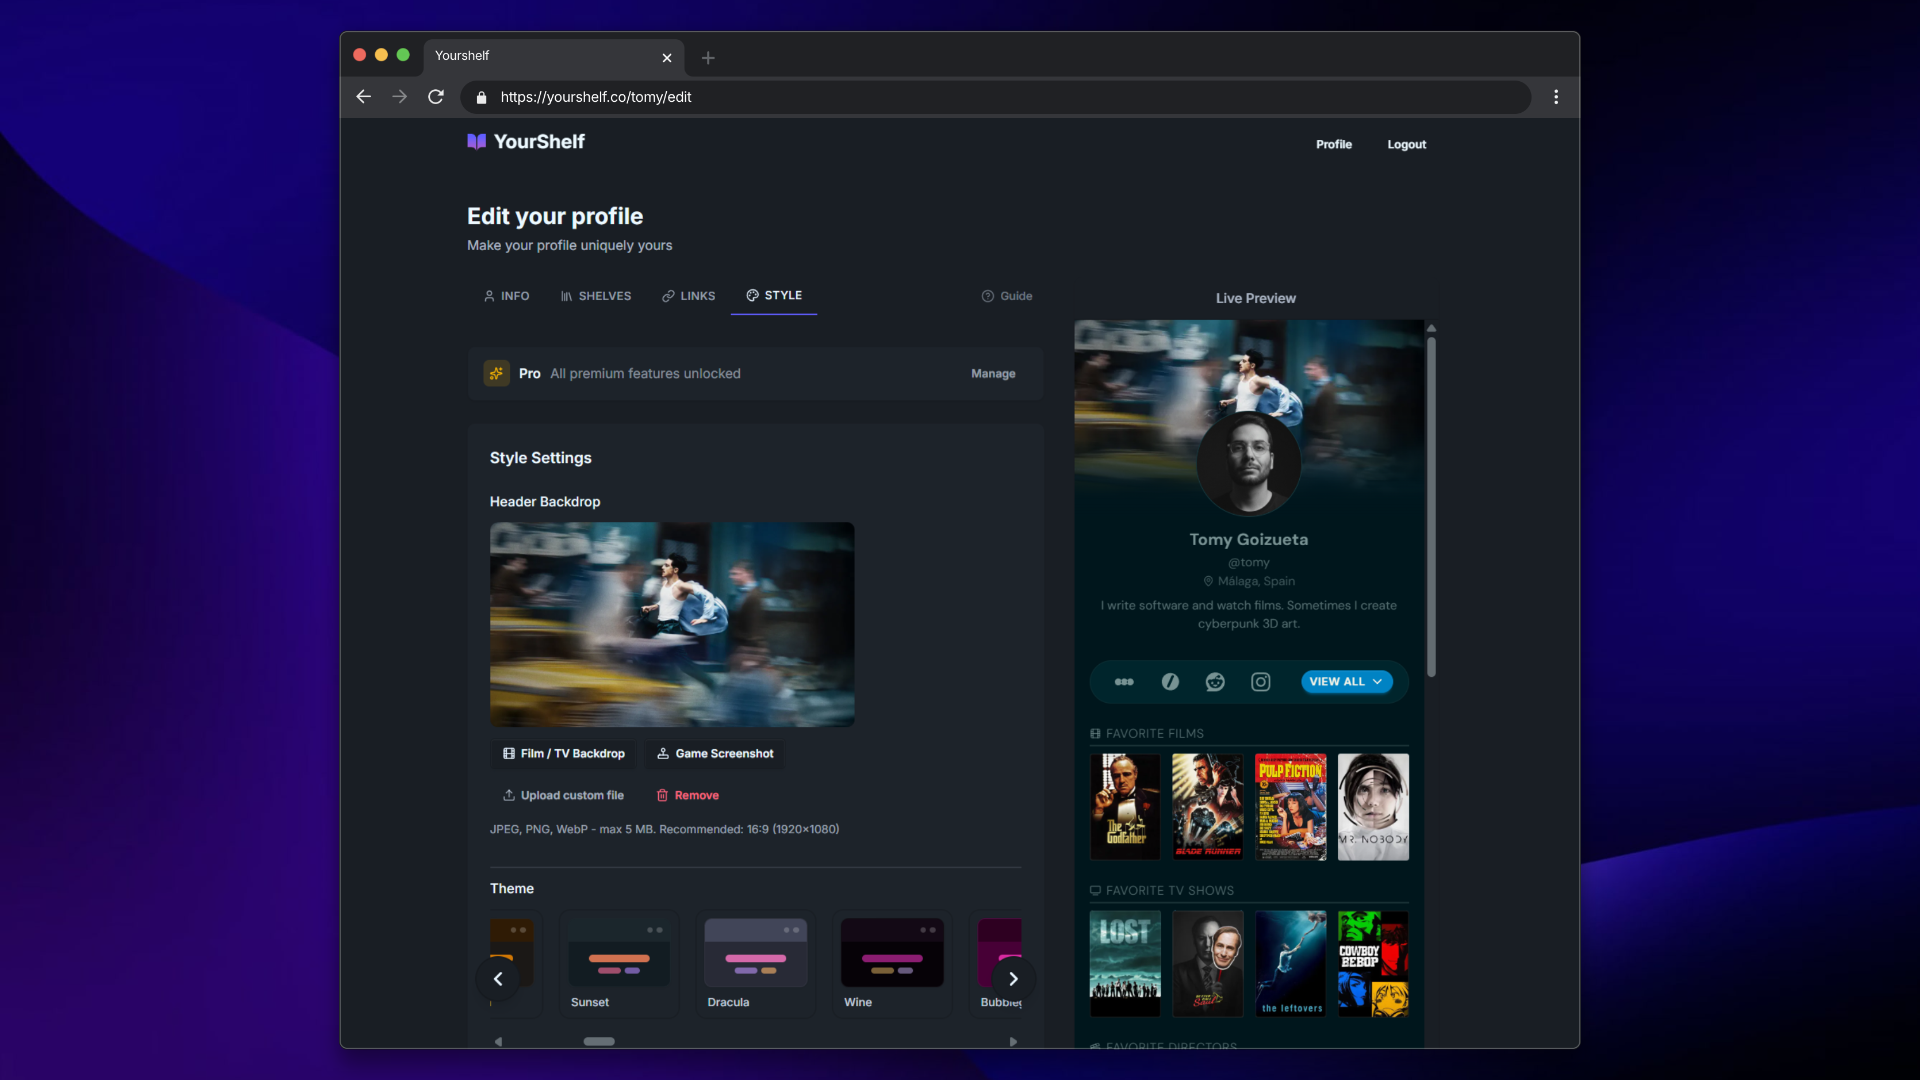Open the browser three-dot menu

point(1556,97)
